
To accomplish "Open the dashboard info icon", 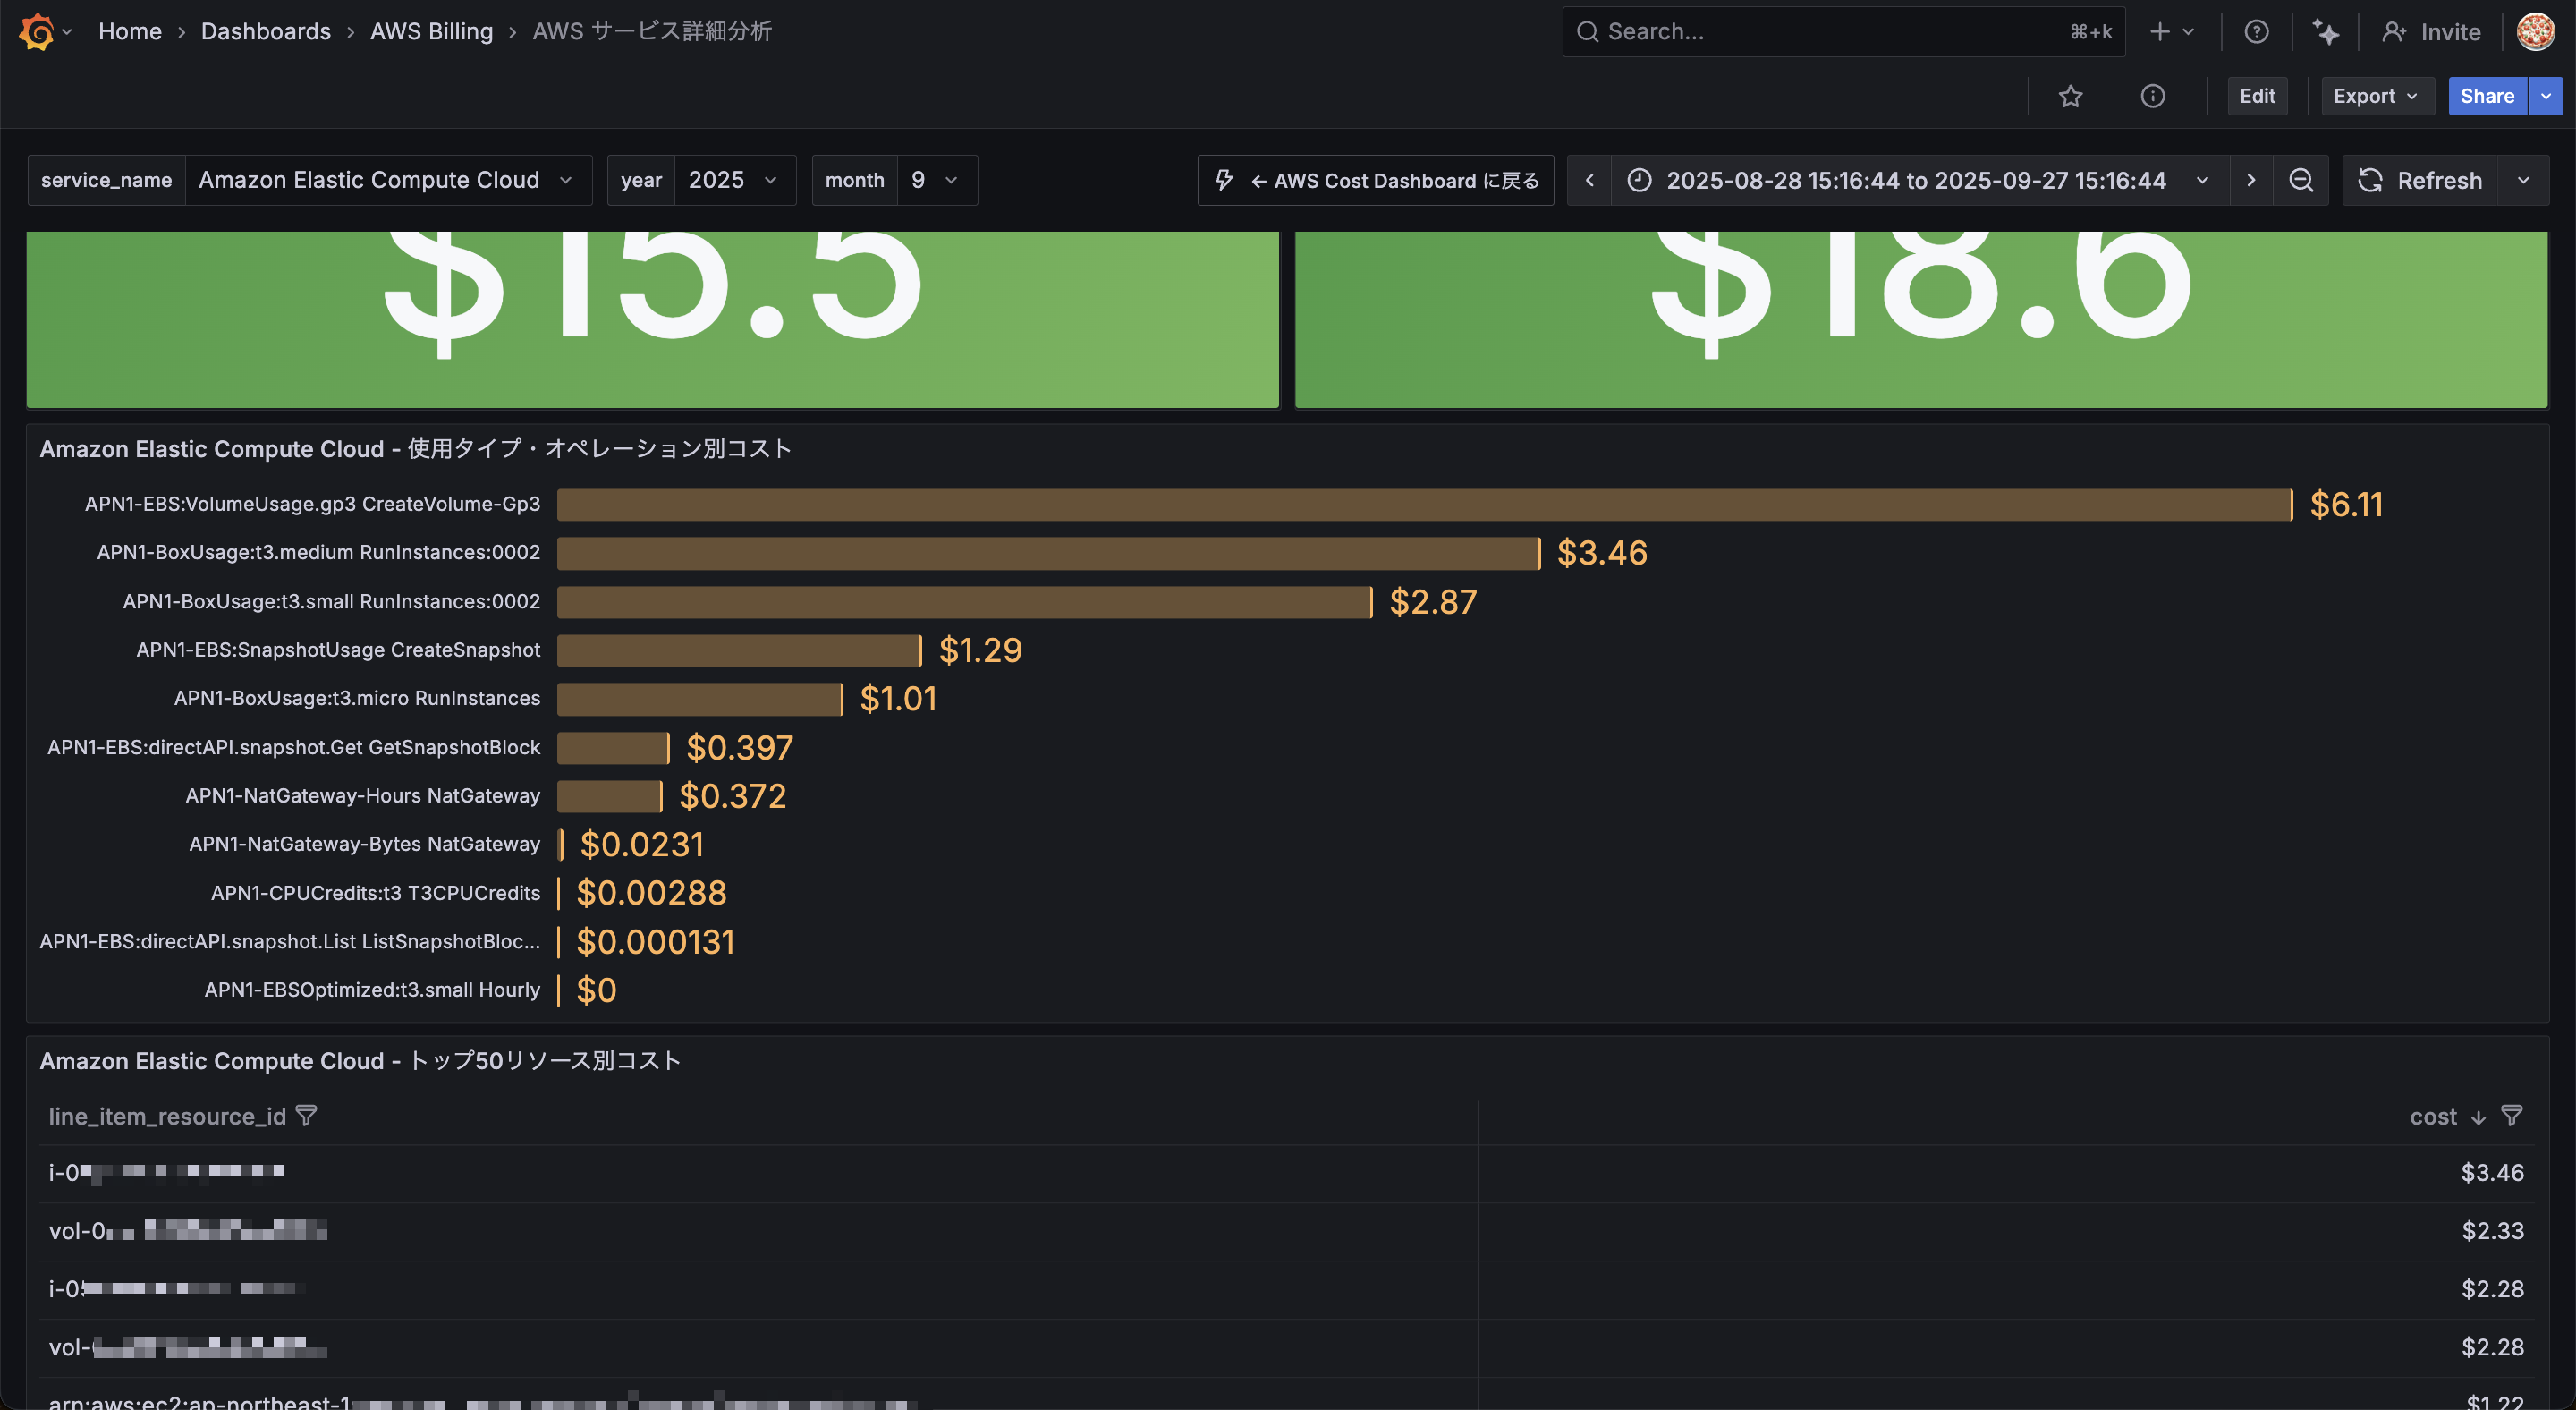I will pos(2152,96).
